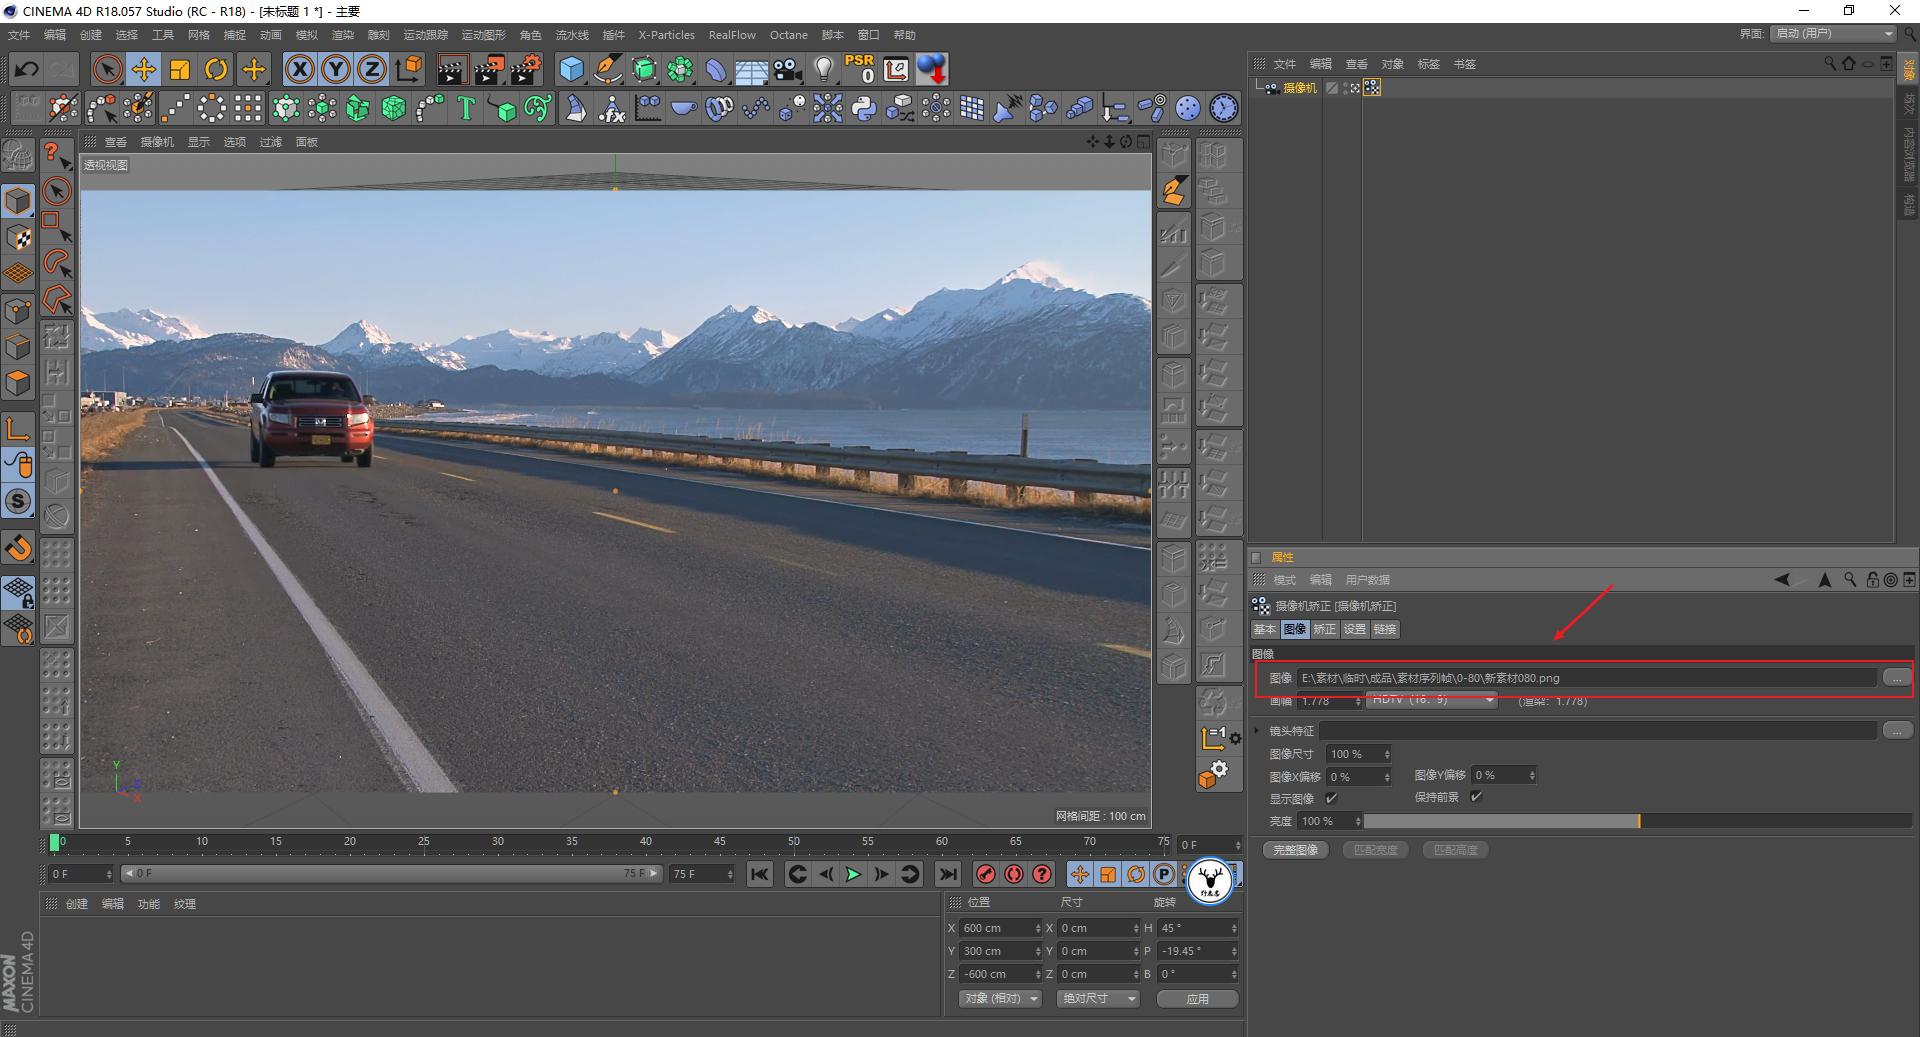1920x1037 pixels.
Task: Click the 完整图像 button
Action: pos(1295,850)
